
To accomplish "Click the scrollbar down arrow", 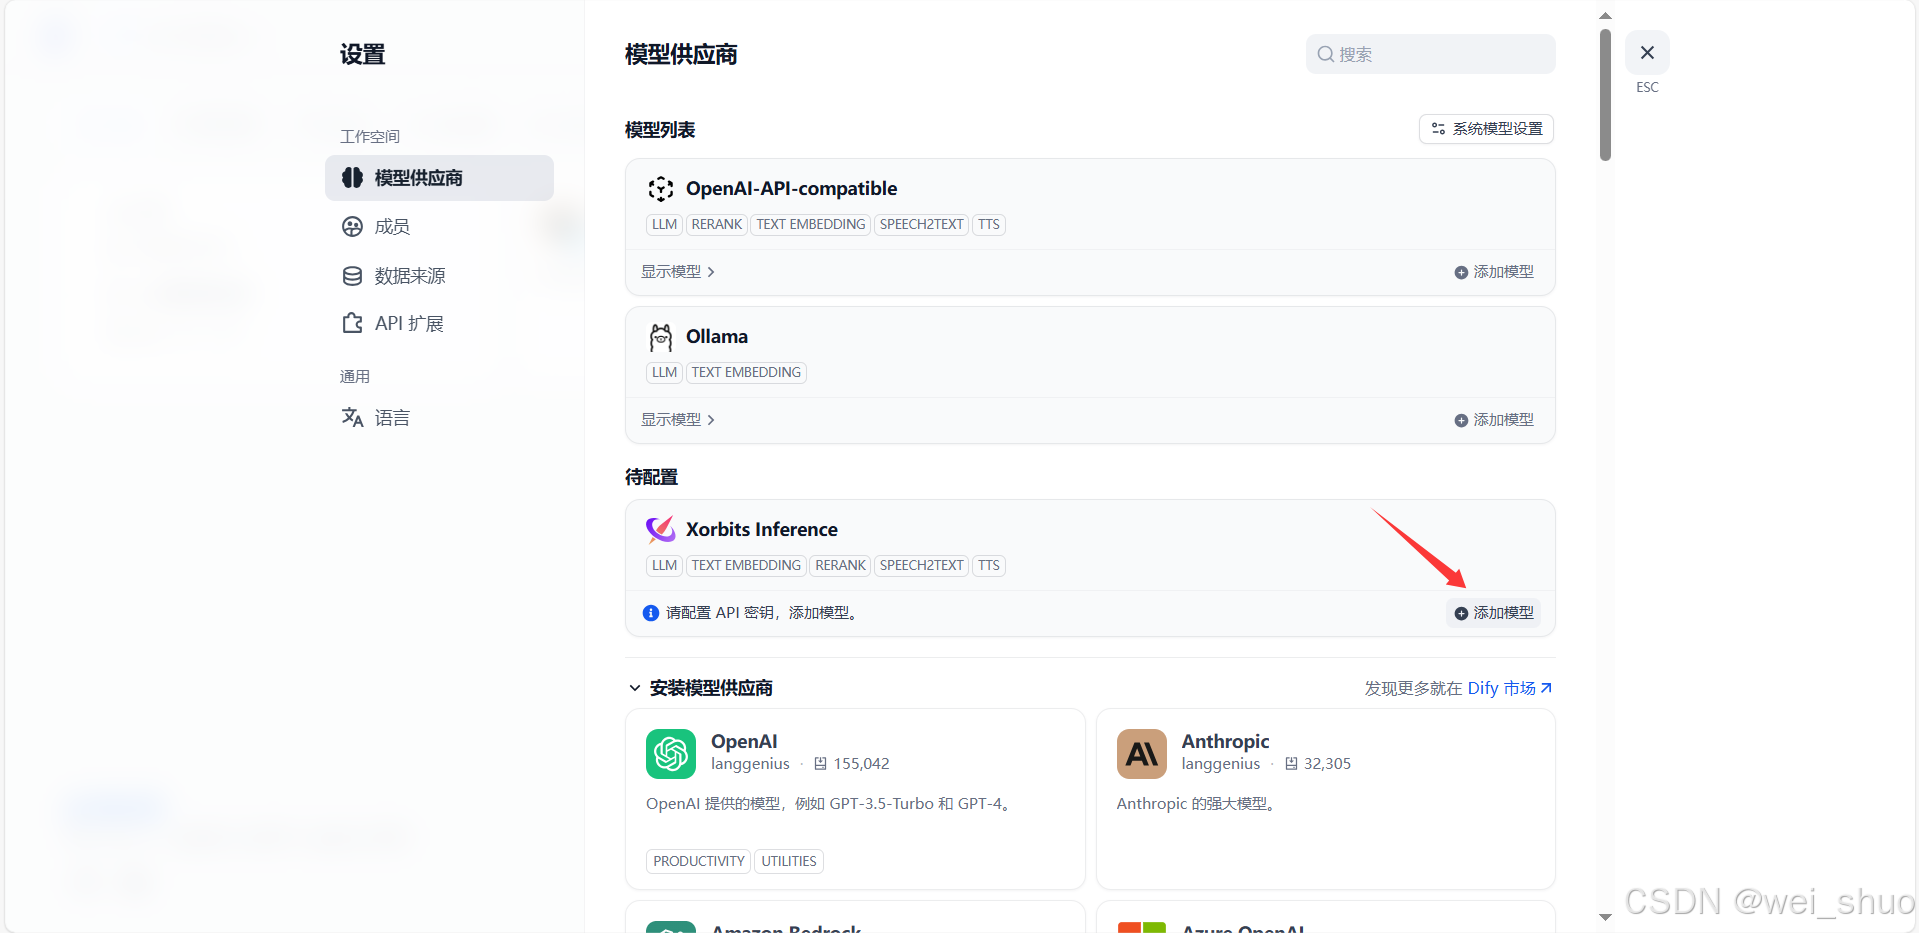I will [x=1605, y=917].
